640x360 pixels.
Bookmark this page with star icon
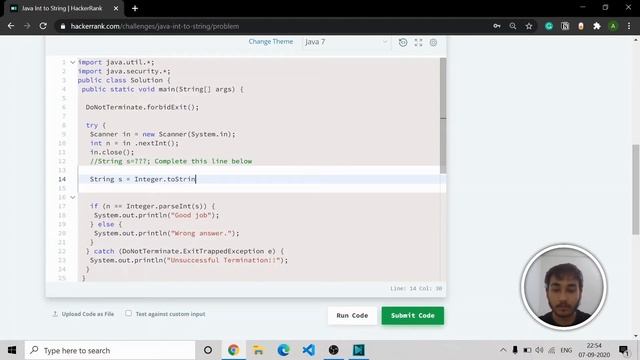click(x=529, y=26)
